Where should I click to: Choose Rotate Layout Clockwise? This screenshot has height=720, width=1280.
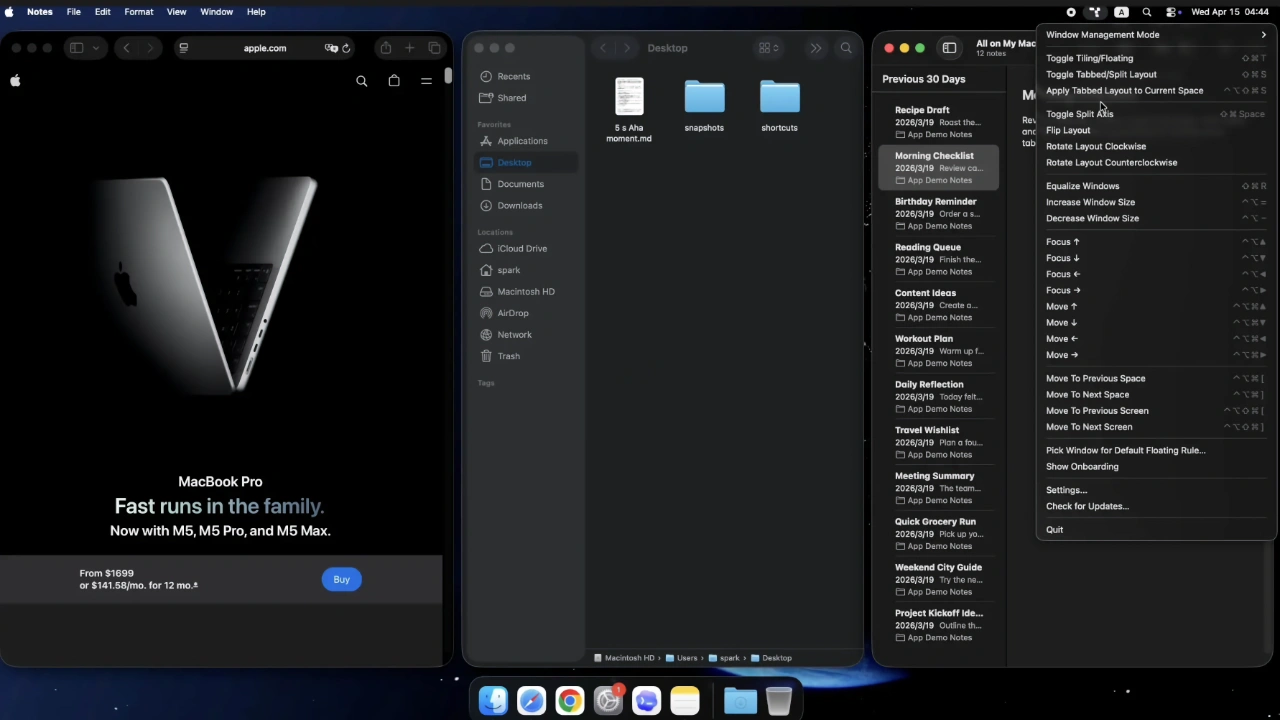click(x=1155, y=146)
